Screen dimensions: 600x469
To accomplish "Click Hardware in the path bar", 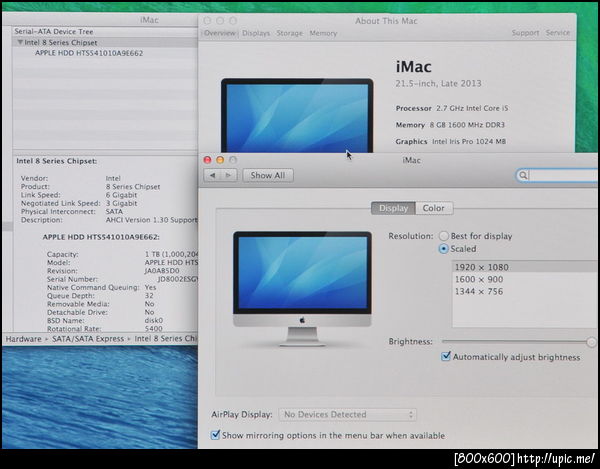I will pos(23,339).
